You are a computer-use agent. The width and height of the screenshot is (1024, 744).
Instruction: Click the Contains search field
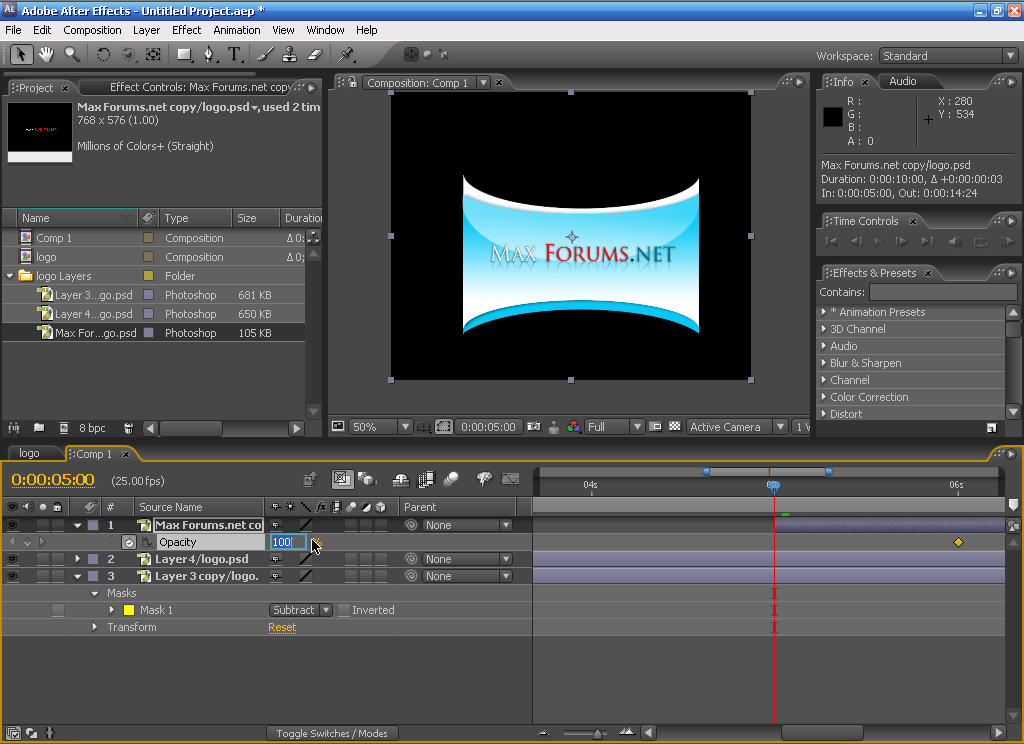coord(942,292)
